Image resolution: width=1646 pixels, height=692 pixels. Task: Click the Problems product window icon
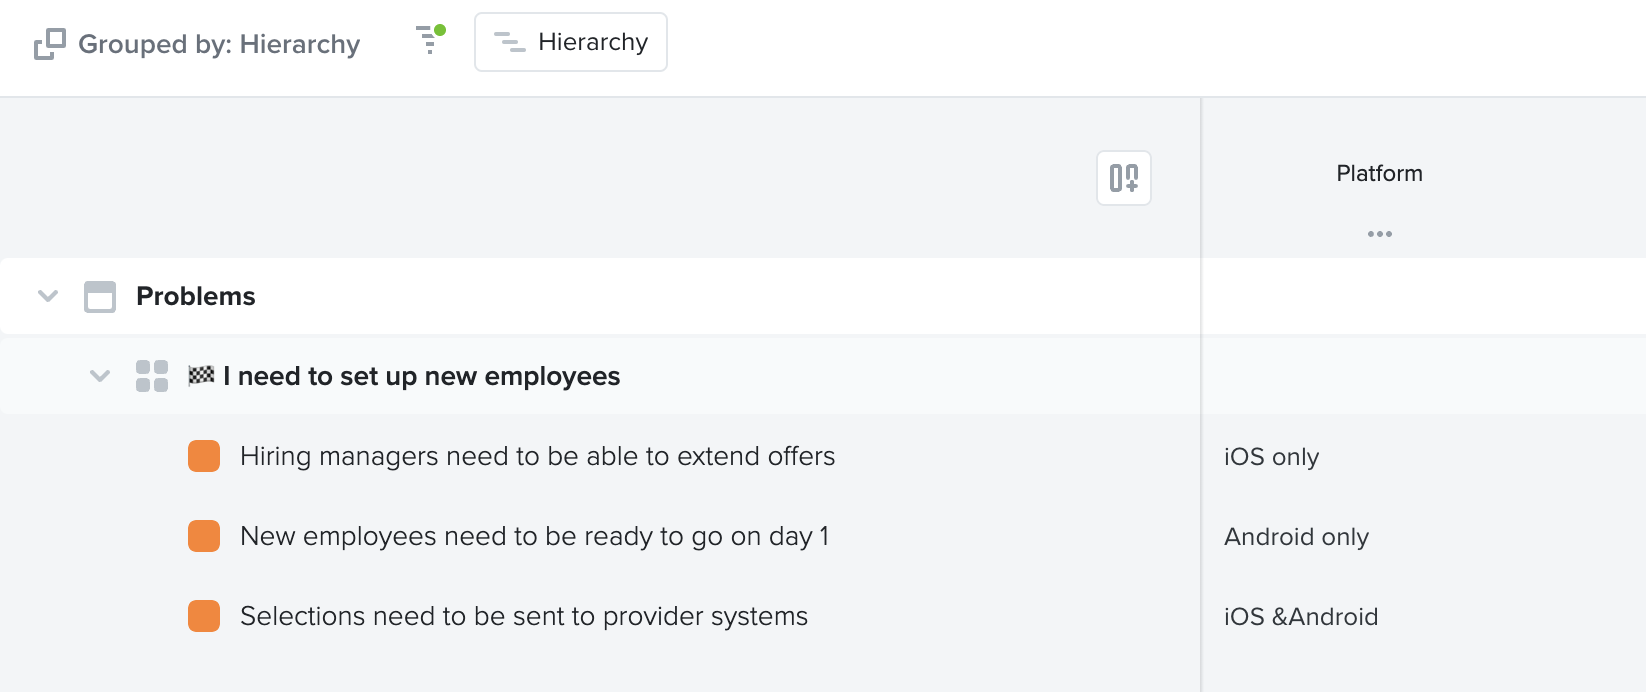pyautogui.click(x=100, y=297)
